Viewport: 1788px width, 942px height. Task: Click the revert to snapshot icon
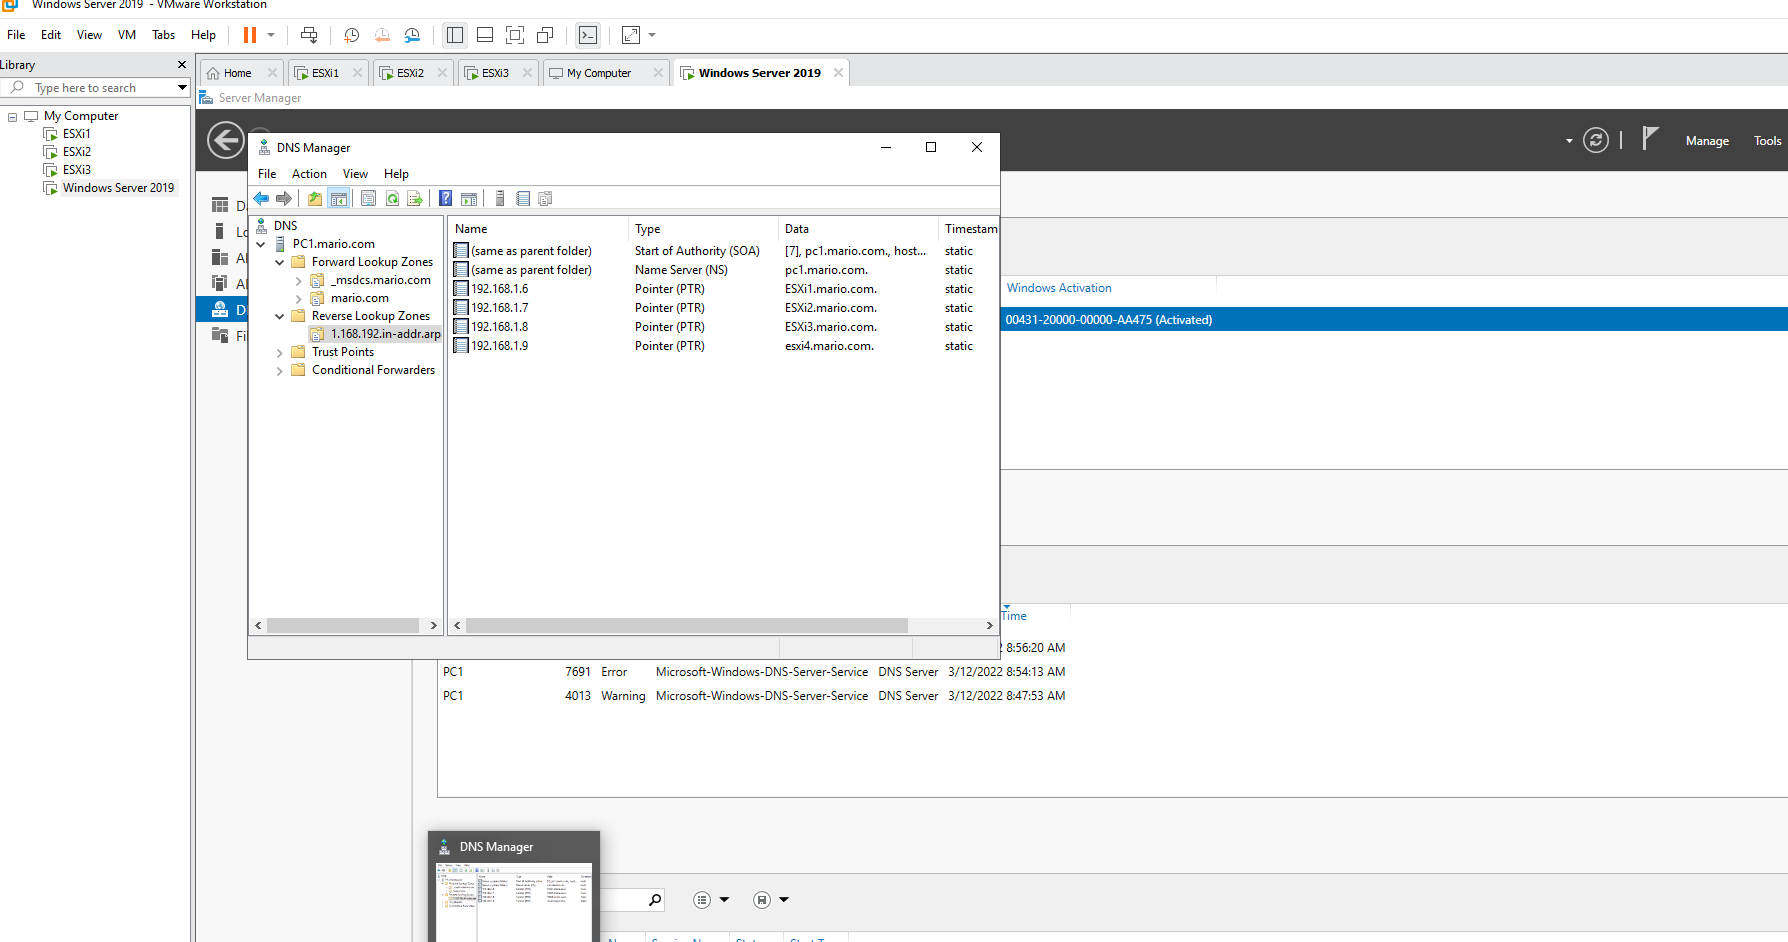382,35
